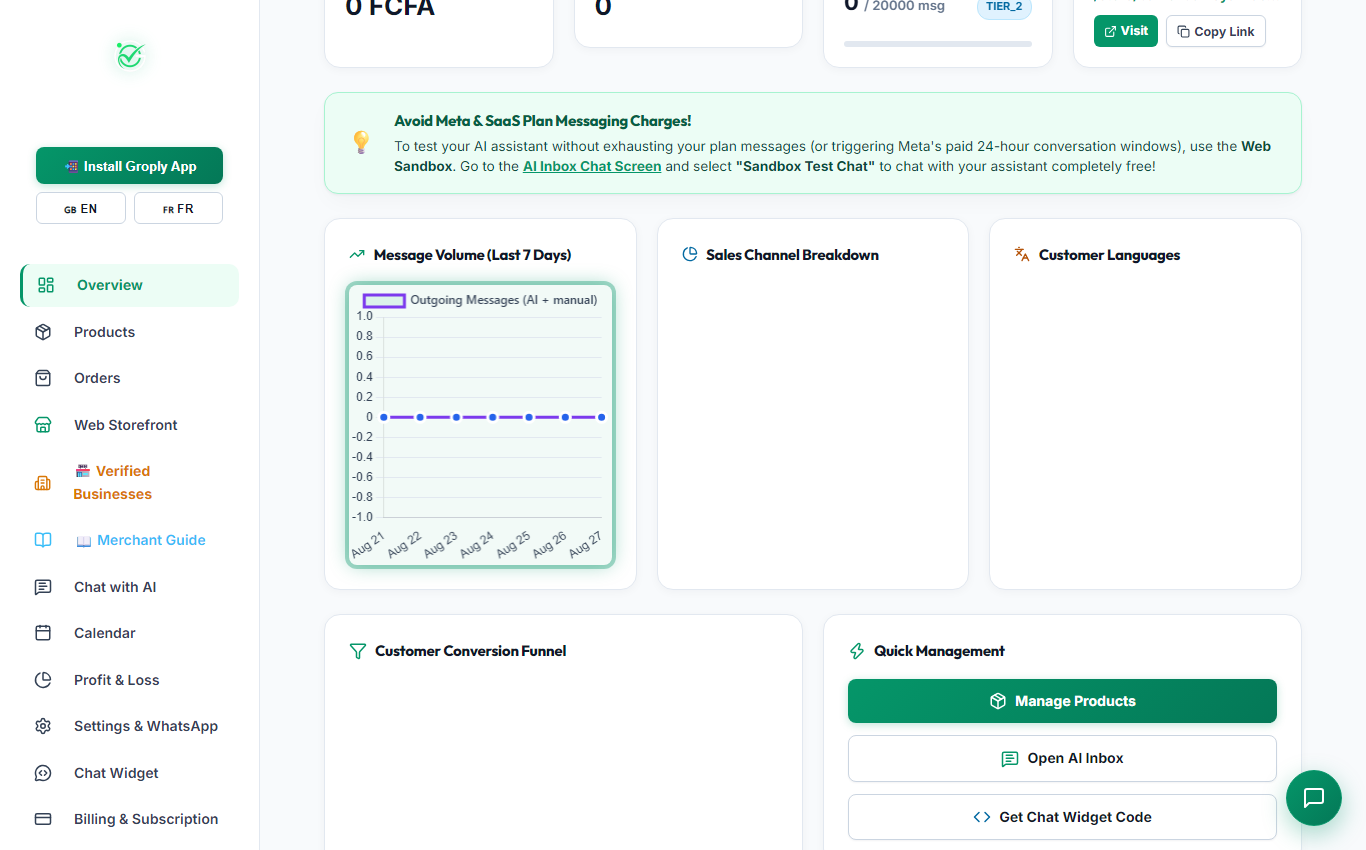
Task: Switch language to FR
Action: point(178,209)
